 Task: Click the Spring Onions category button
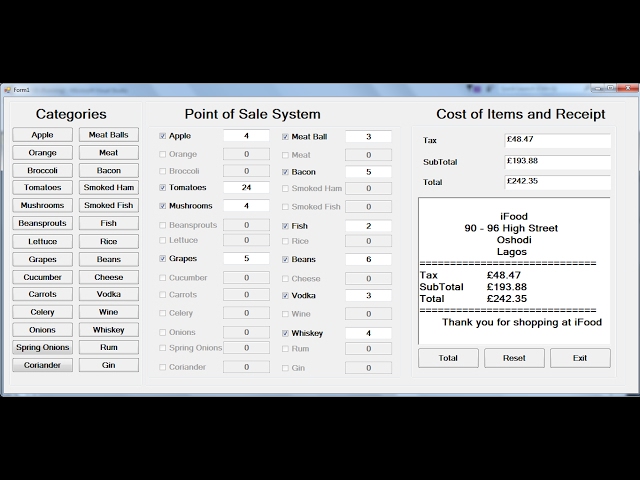point(42,347)
